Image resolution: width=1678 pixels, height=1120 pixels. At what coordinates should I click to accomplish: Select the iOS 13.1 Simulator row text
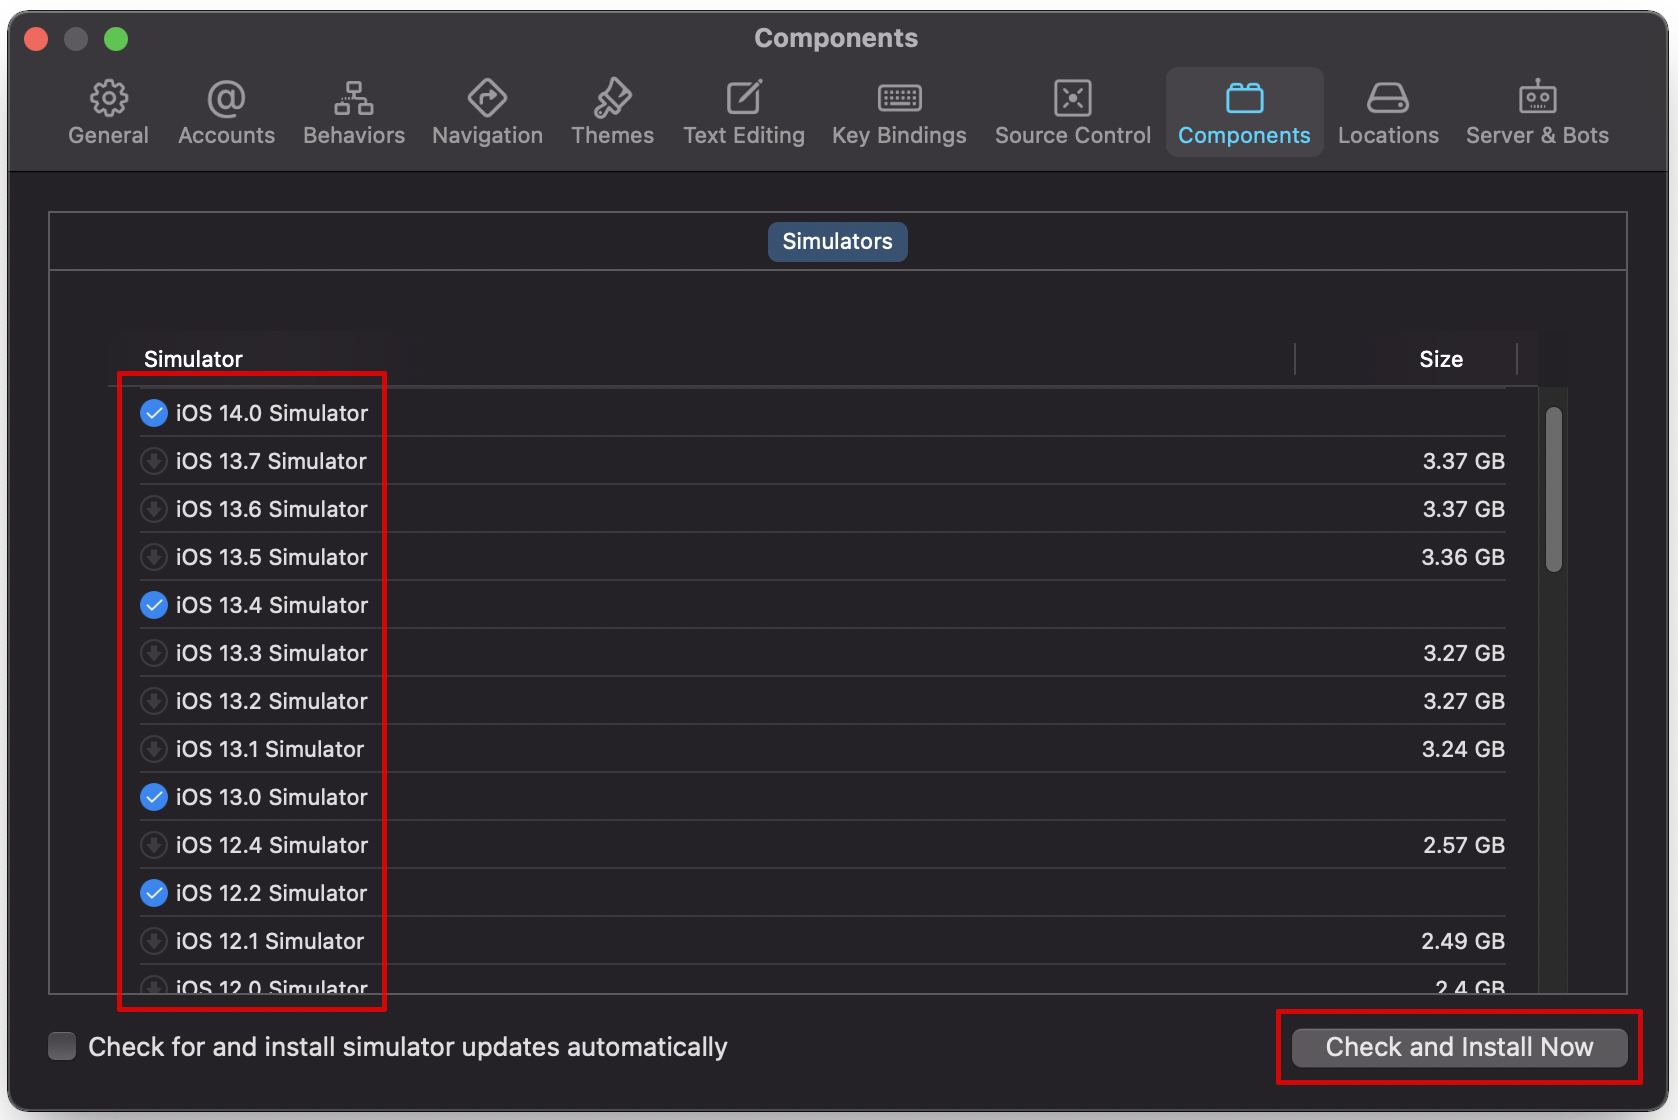tap(270, 749)
